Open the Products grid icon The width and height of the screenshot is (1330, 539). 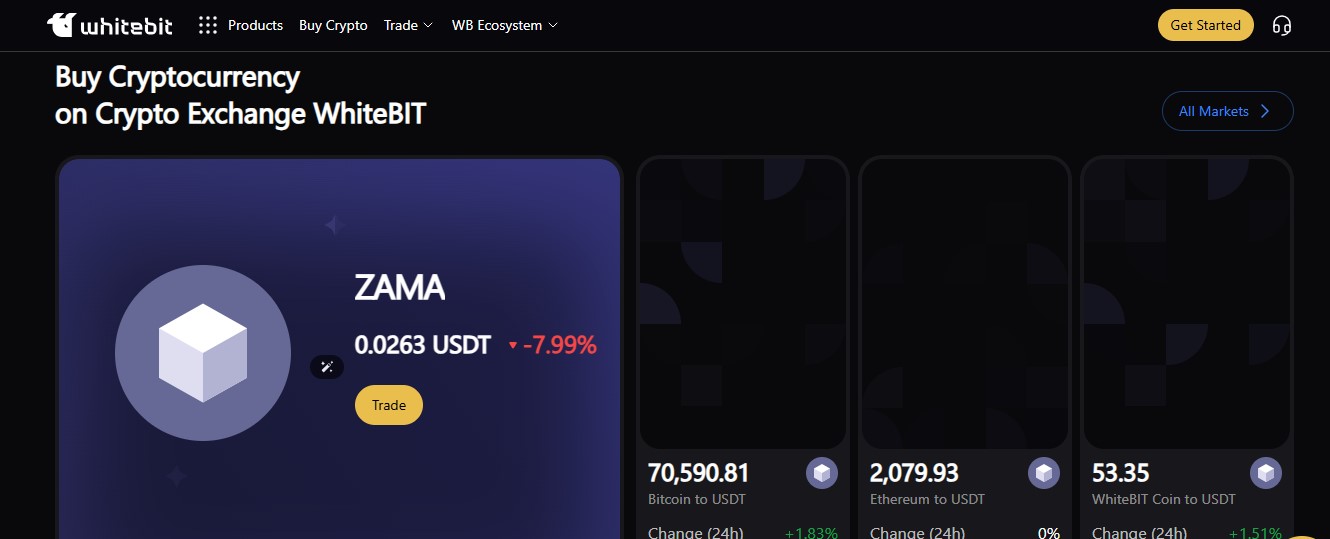coord(208,25)
